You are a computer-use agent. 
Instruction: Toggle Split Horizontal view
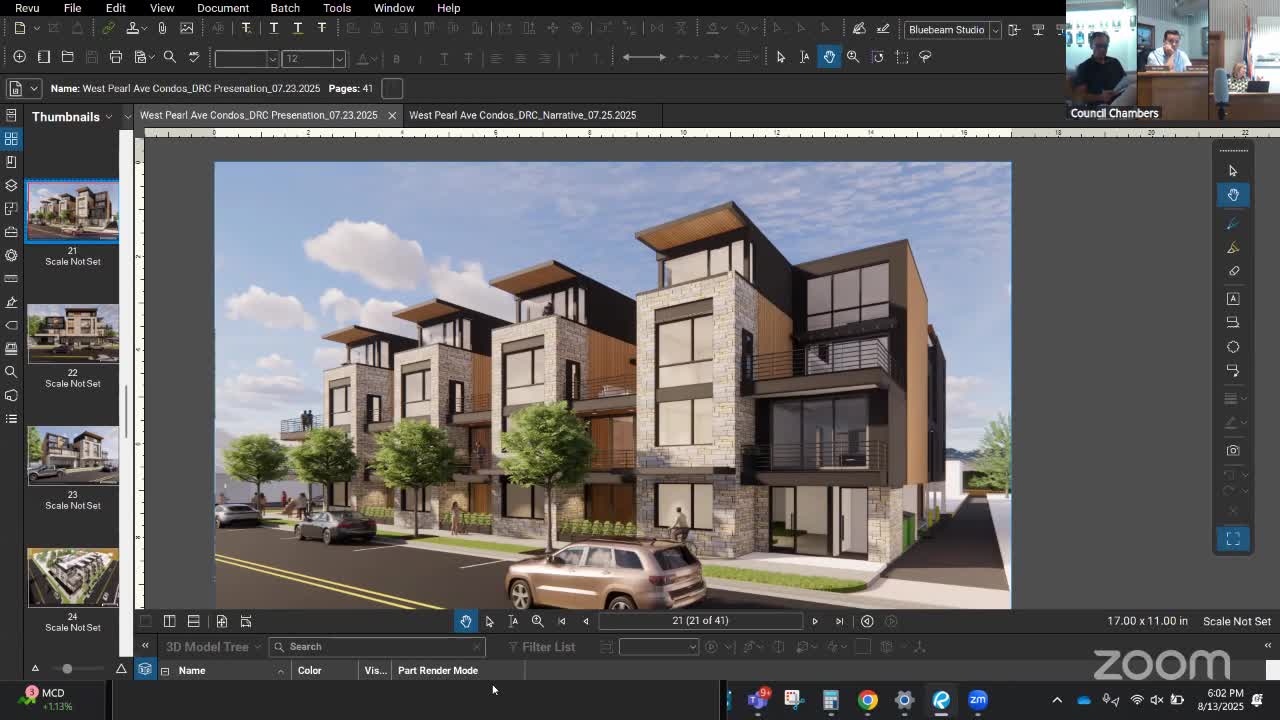[x=193, y=621]
